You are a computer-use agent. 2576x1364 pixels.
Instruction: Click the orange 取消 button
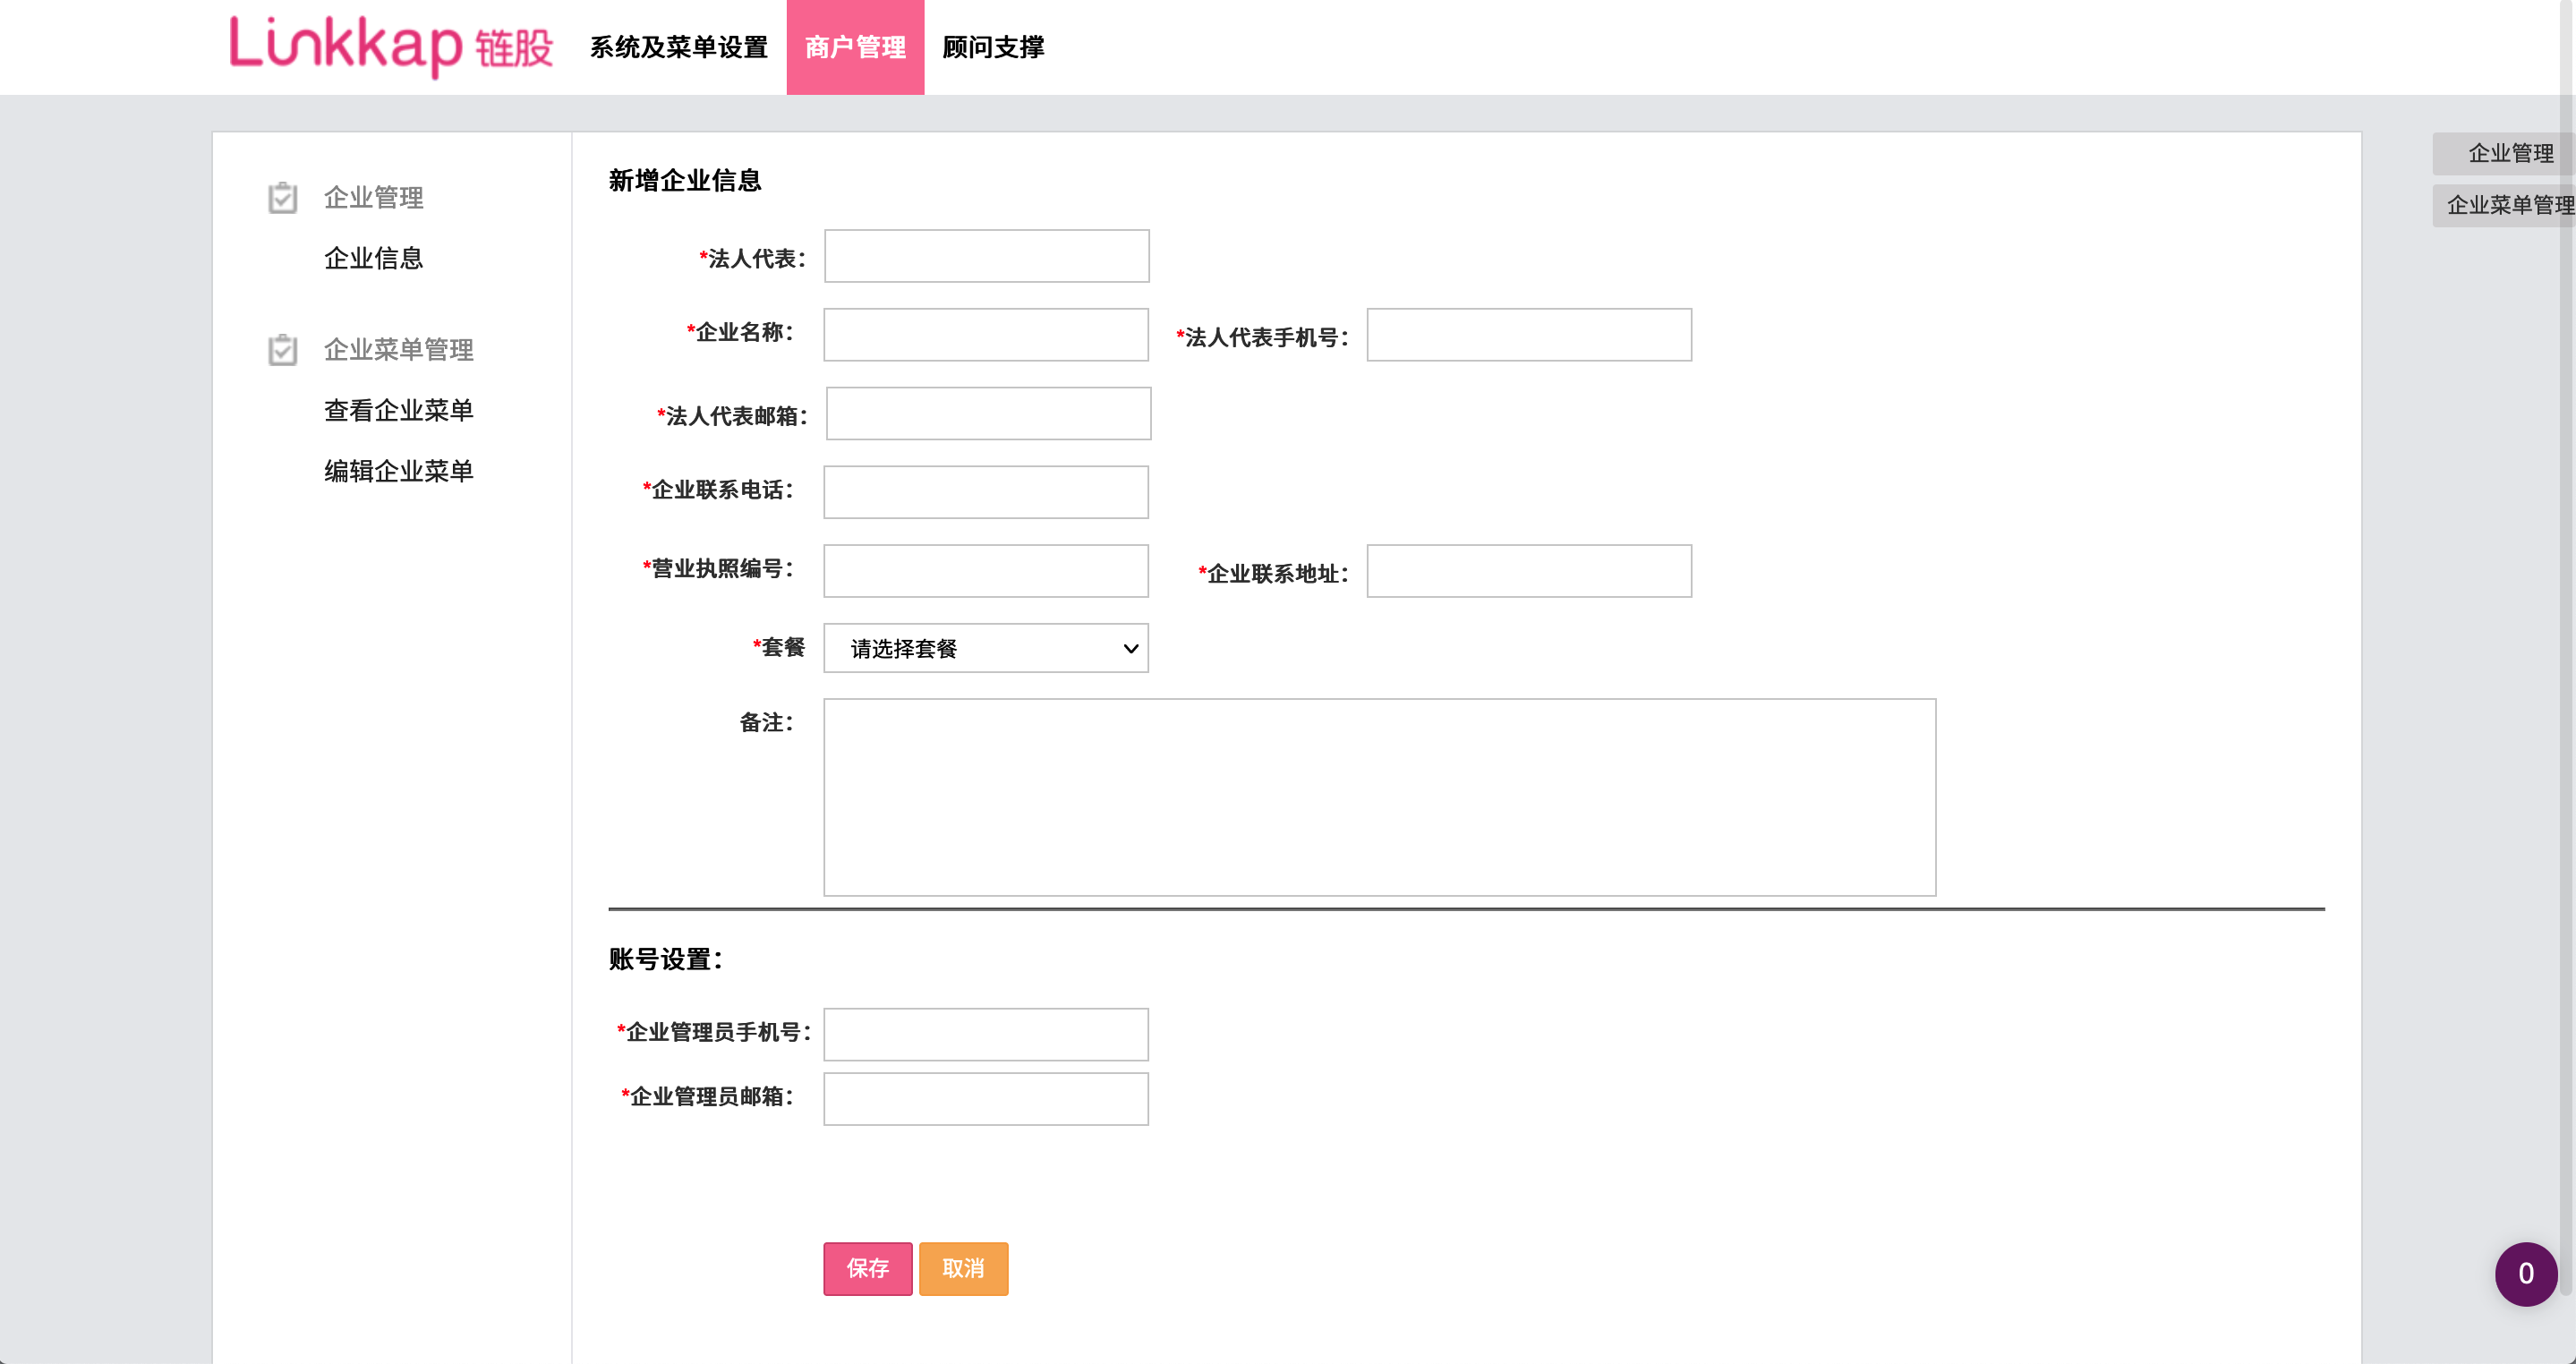pos(964,1268)
